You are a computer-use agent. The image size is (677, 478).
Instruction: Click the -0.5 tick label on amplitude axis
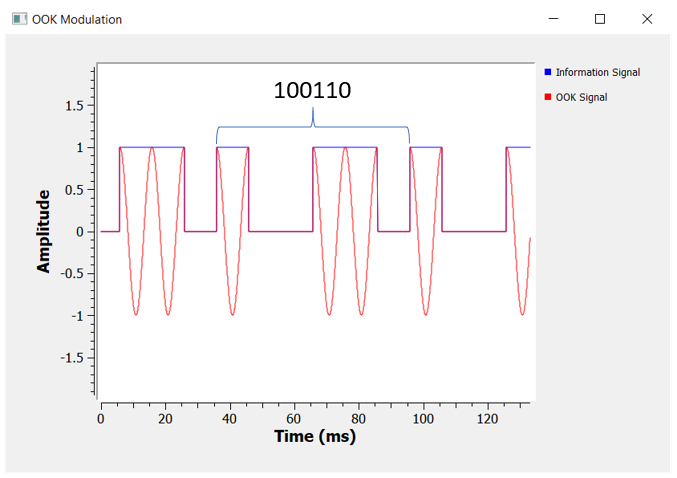(70, 273)
